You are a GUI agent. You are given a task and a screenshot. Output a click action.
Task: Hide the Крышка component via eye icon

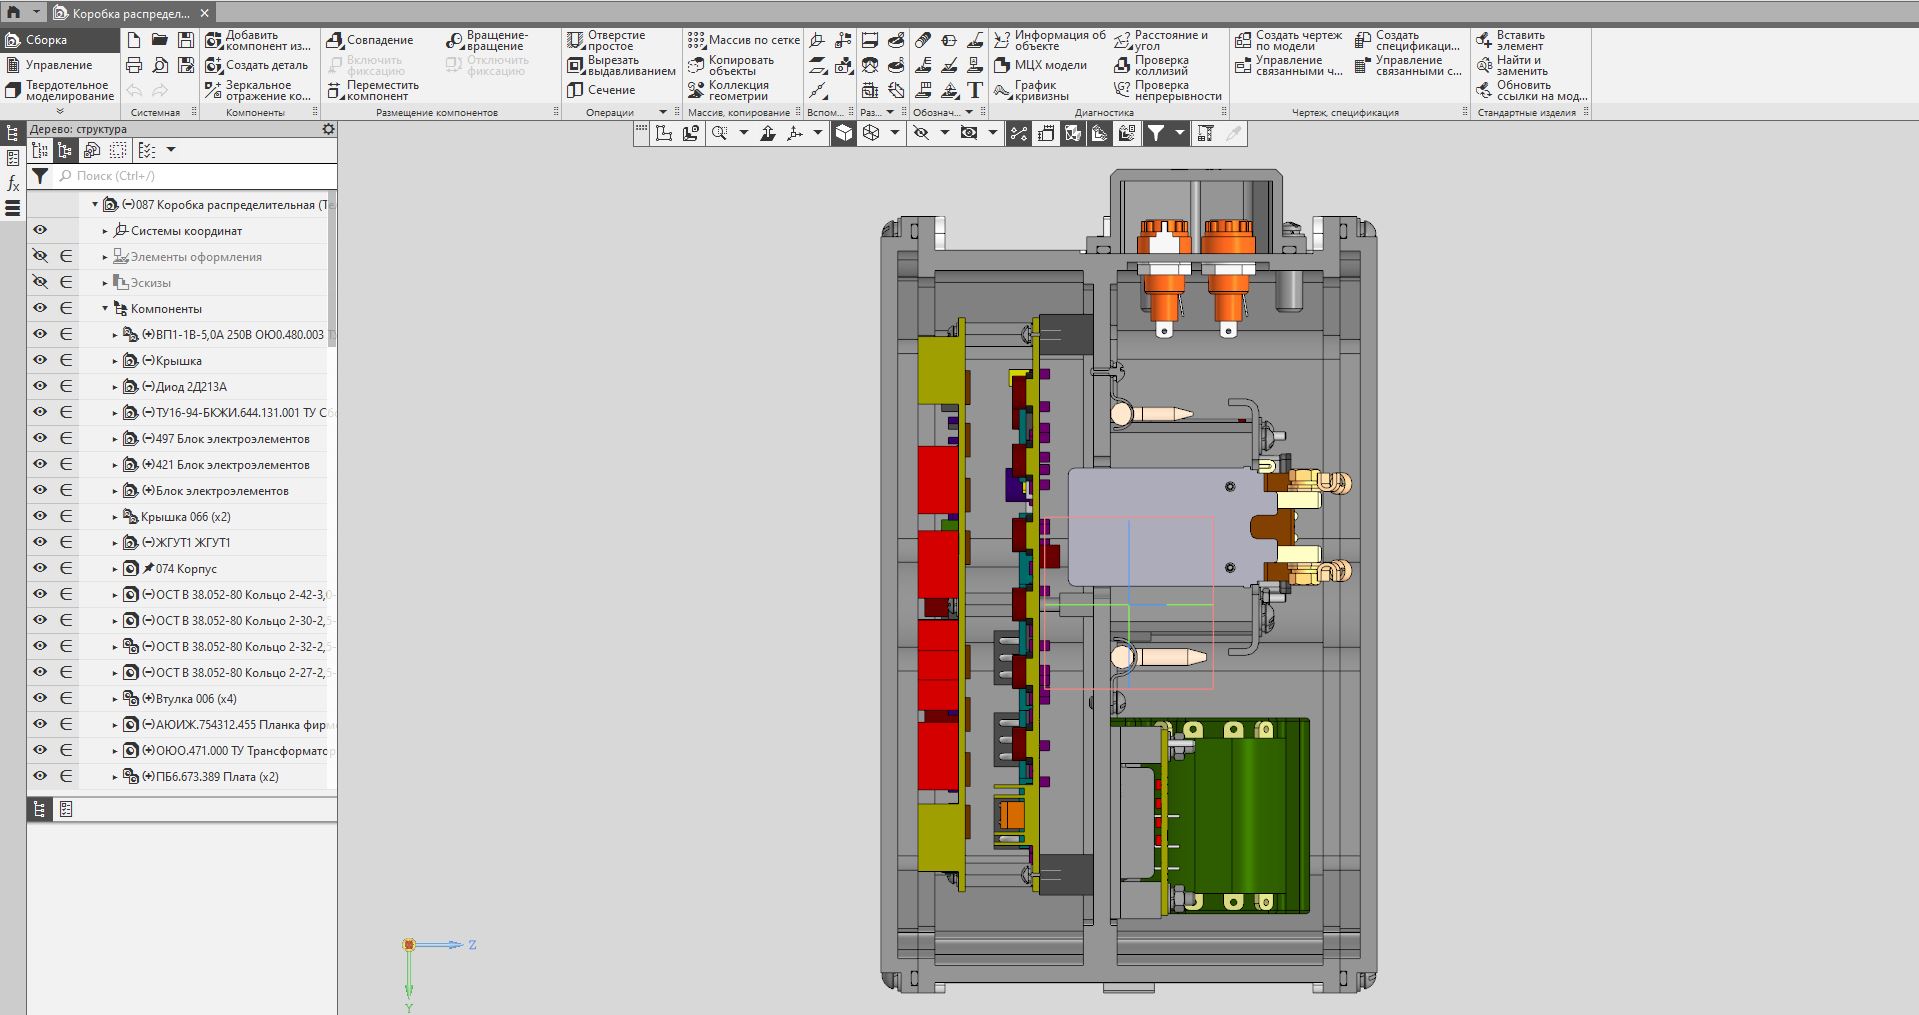point(40,360)
